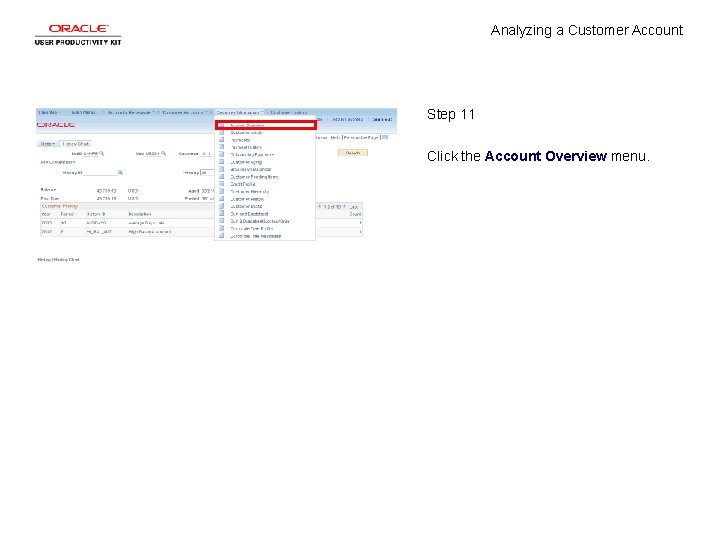
Task: Click the Year column header
Action: [46, 214]
